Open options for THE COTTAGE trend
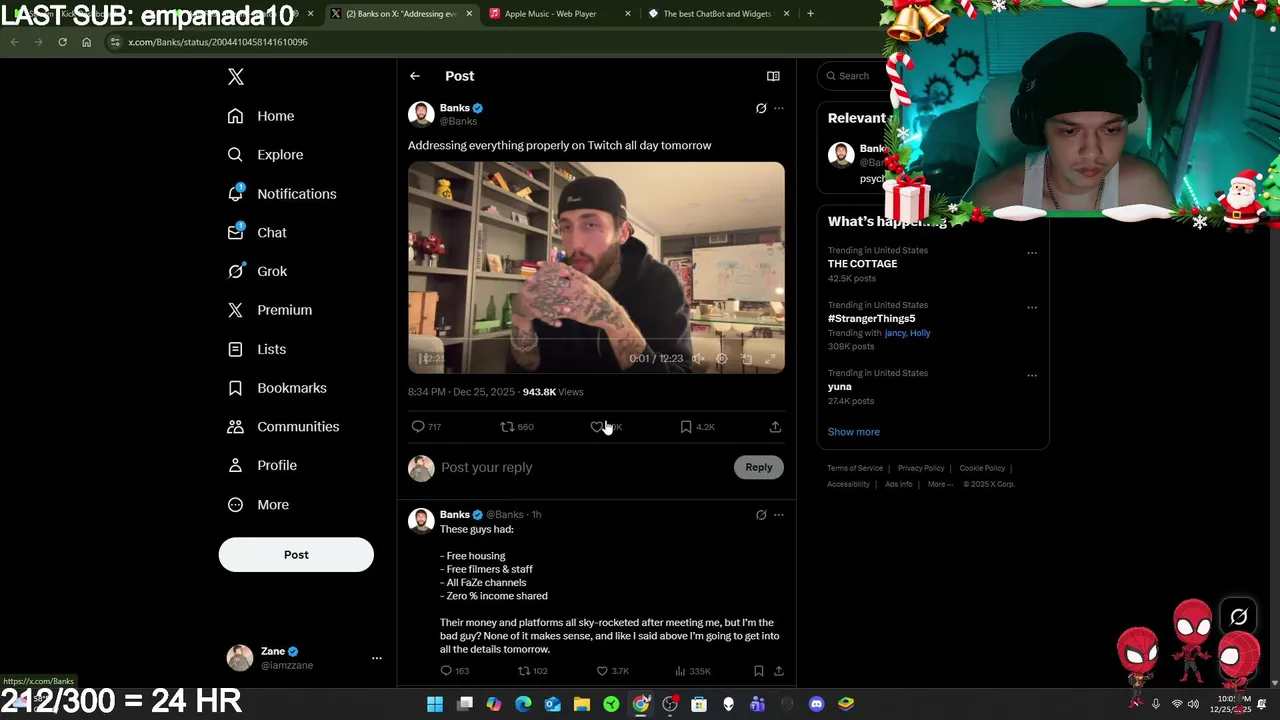 pyautogui.click(x=1032, y=253)
